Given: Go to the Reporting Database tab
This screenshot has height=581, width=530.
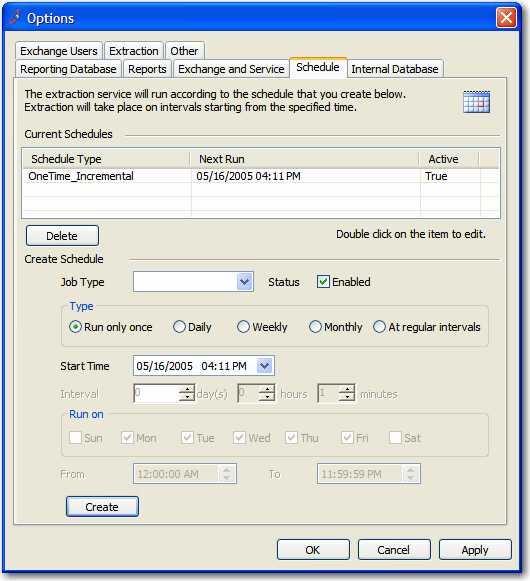Looking at the screenshot, I should (x=68, y=69).
